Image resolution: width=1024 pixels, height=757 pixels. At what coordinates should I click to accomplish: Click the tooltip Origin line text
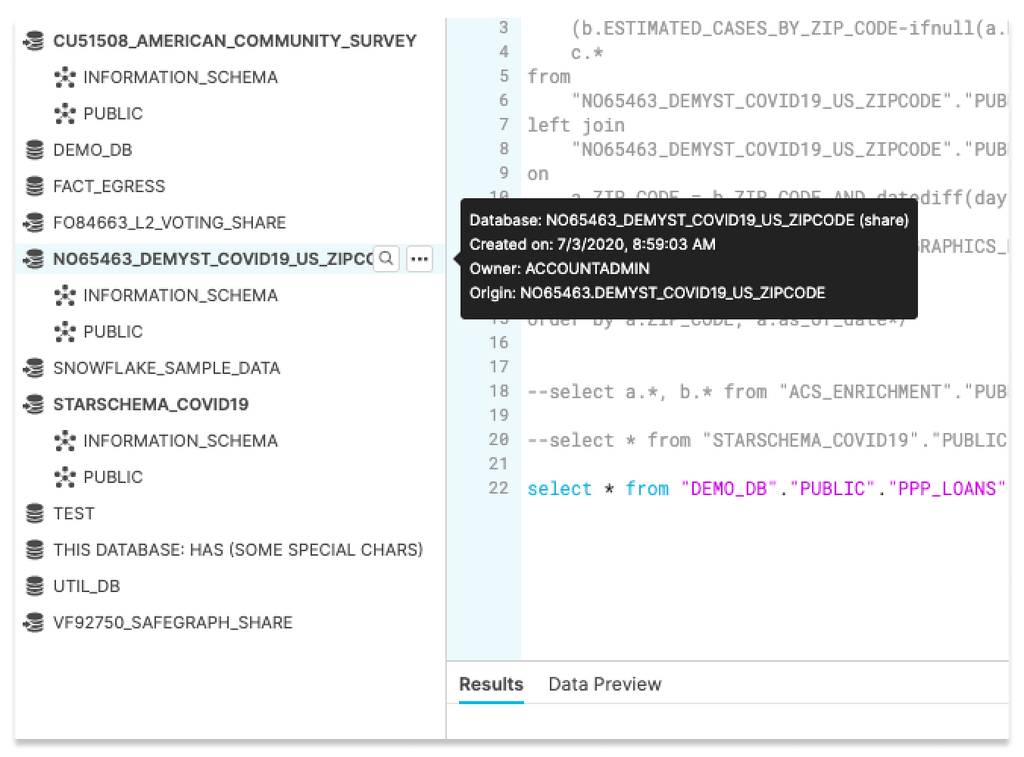click(647, 293)
